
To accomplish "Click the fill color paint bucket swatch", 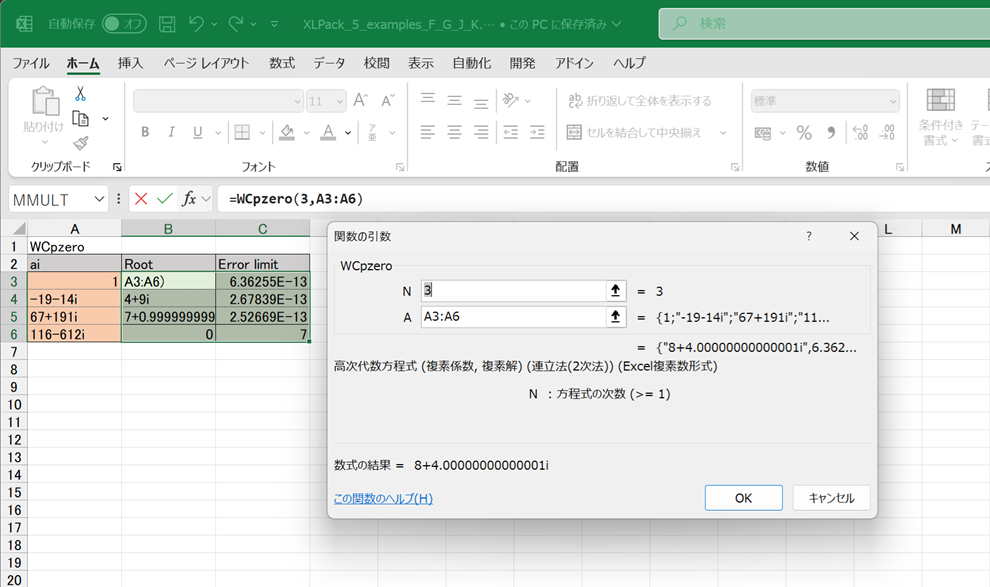I will [287, 132].
